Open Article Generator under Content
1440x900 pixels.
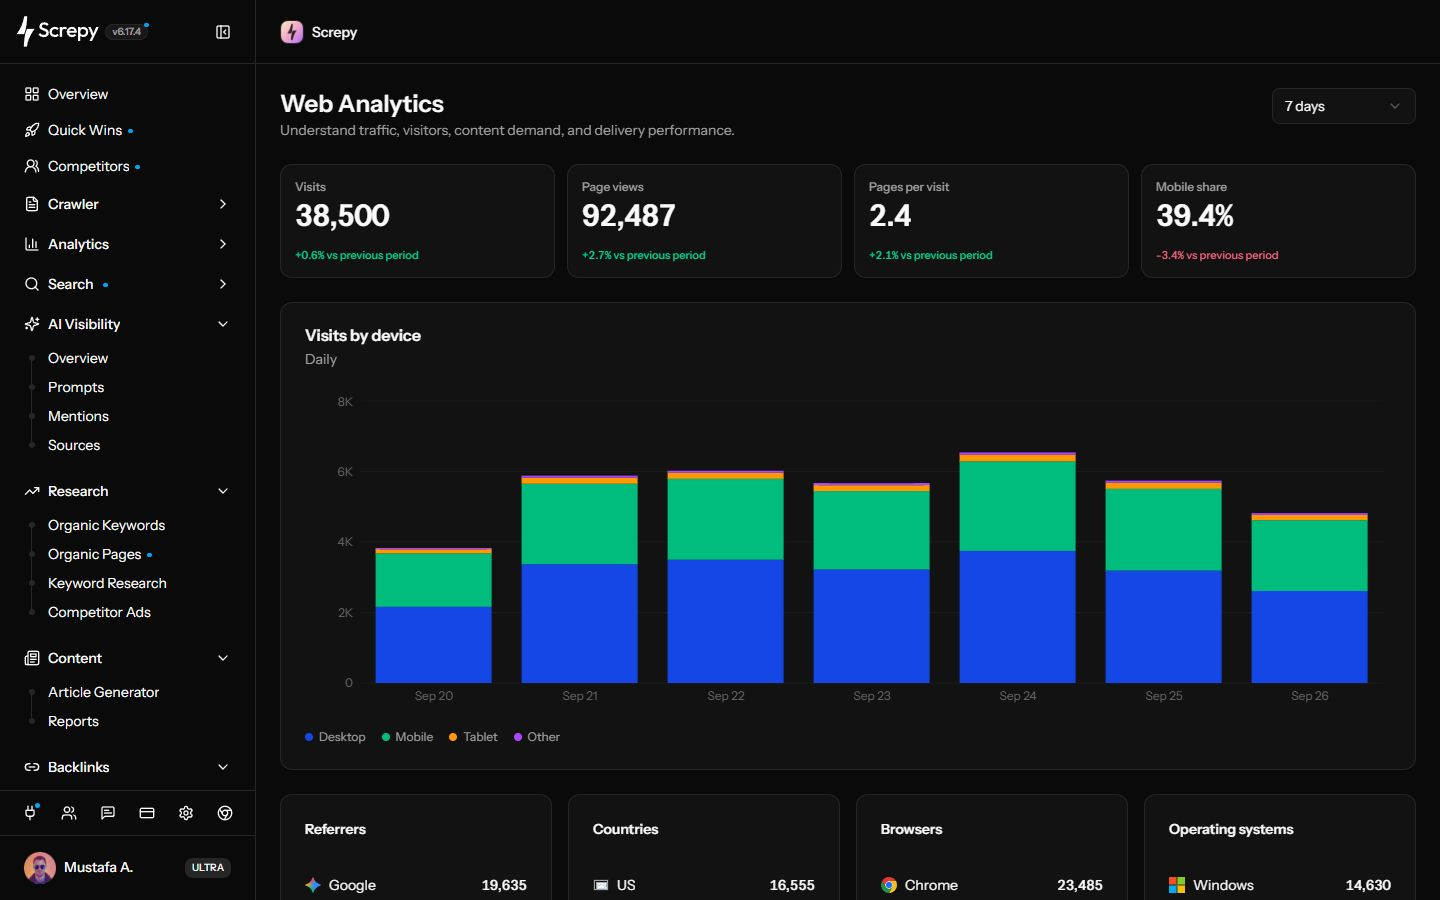pyautogui.click(x=103, y=692)
